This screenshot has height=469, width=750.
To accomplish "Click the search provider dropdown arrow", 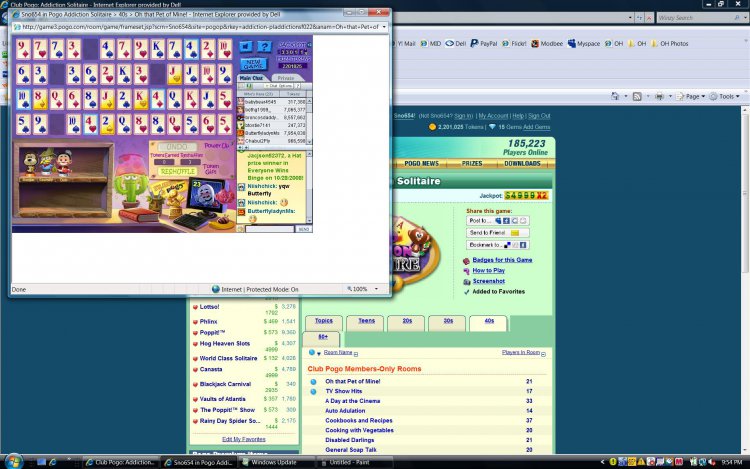I will pos(745,18).
